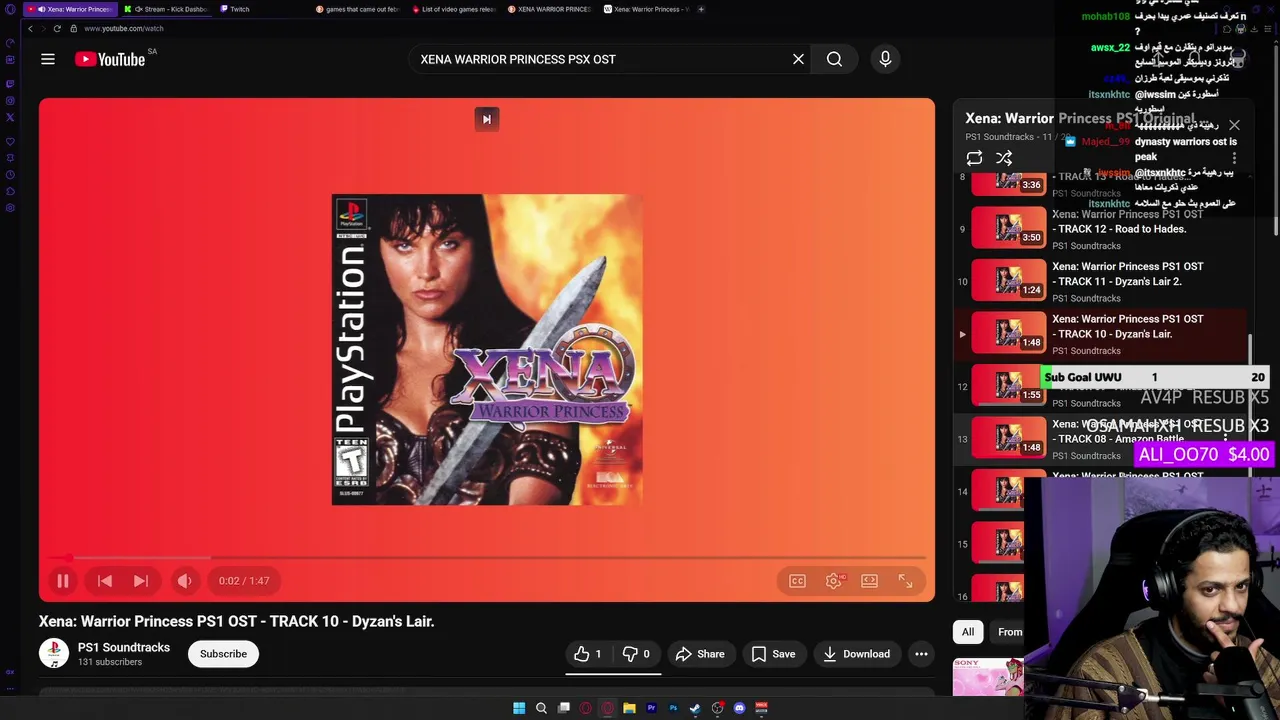This screenshot has height=720, width=1280.
Task: Go back in browser history
Action: (30, 28)
